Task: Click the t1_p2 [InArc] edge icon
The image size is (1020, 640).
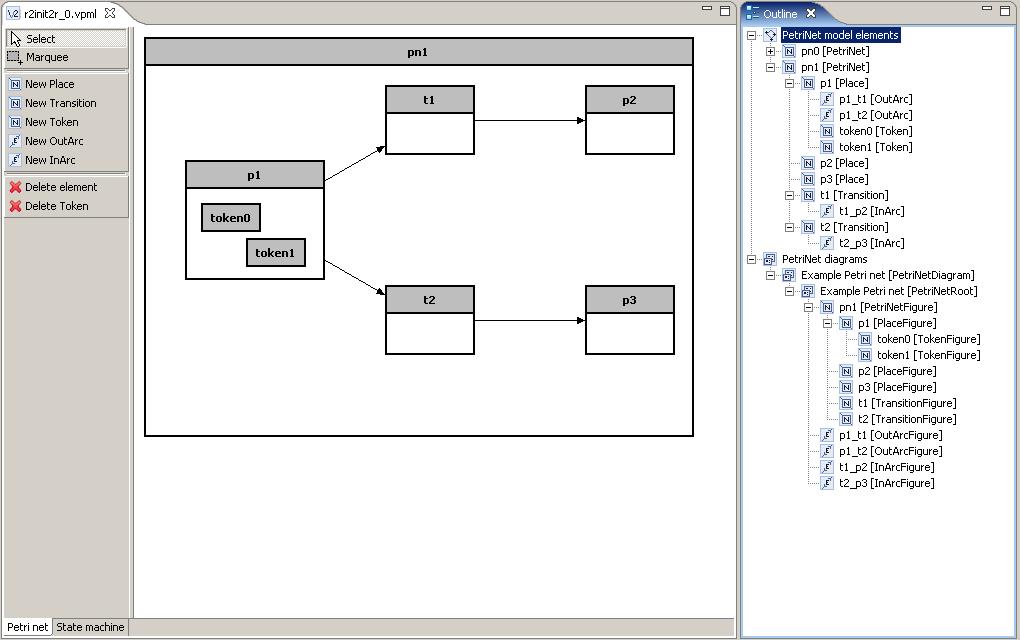Action: [x=827, y=211]
